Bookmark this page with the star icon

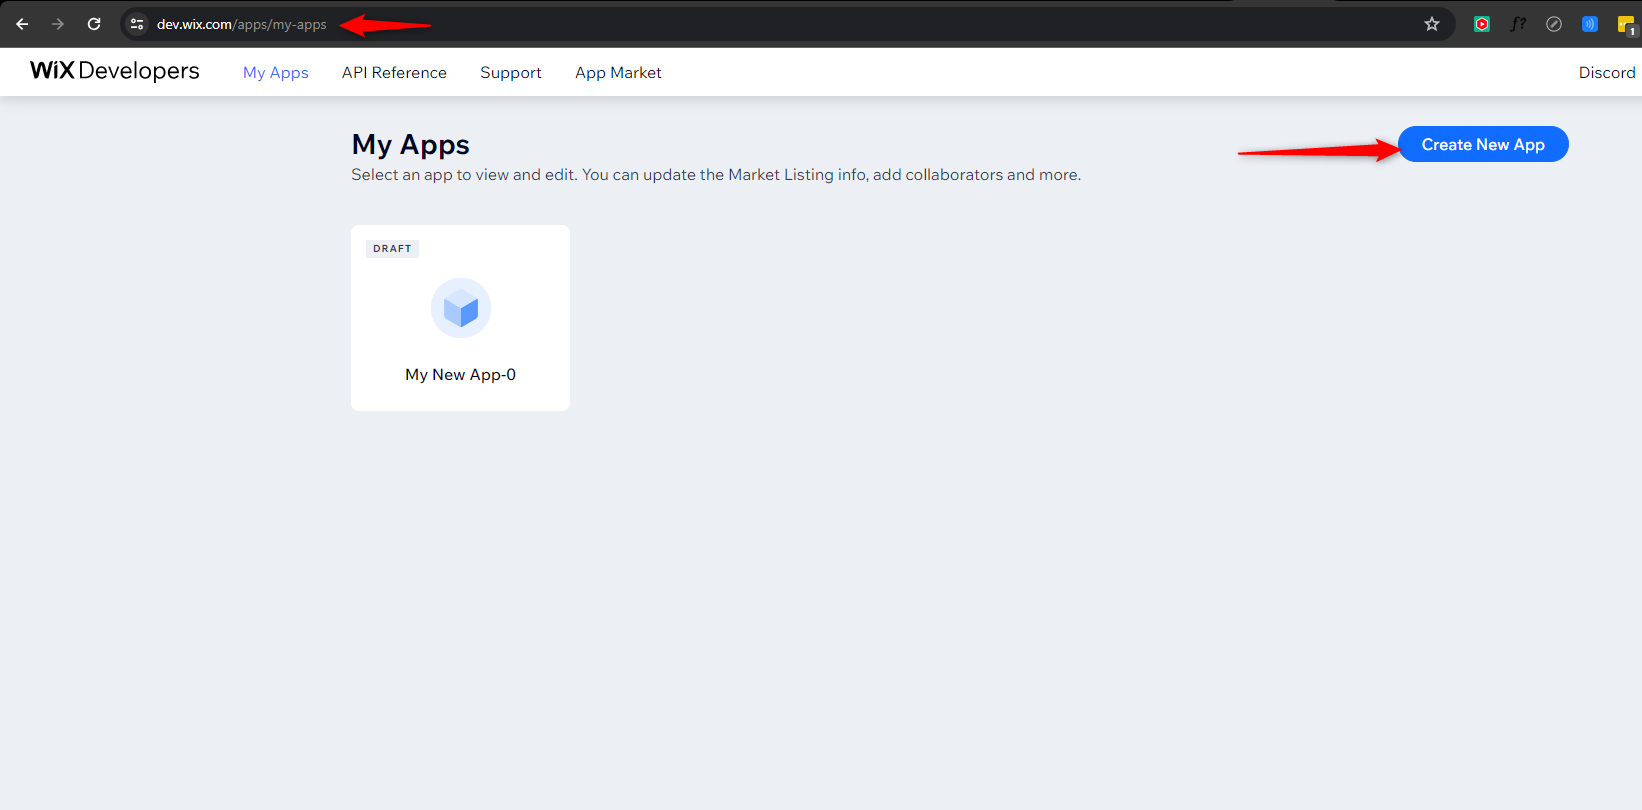coord(1432,24)
